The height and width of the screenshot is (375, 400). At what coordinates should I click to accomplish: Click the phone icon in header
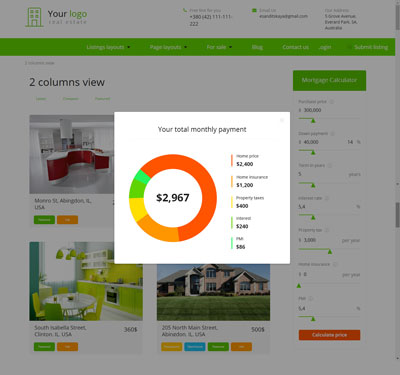click(185, 10)
